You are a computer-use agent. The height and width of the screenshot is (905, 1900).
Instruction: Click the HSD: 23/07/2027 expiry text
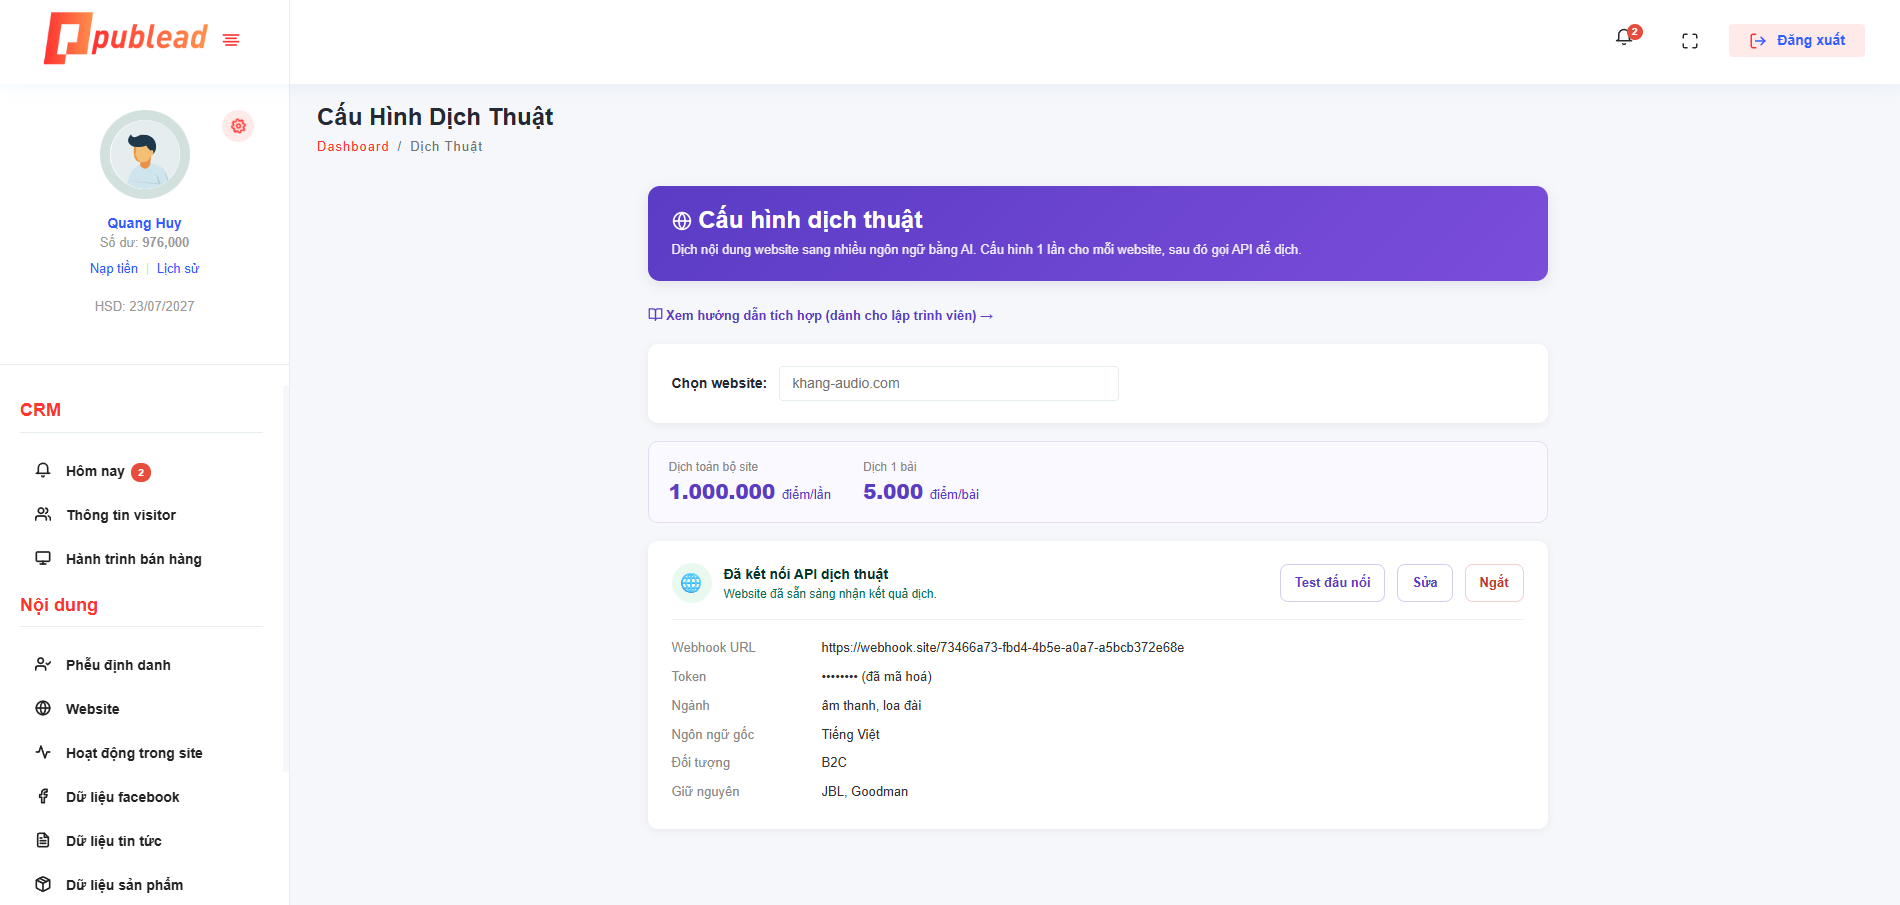pos(145,306)
